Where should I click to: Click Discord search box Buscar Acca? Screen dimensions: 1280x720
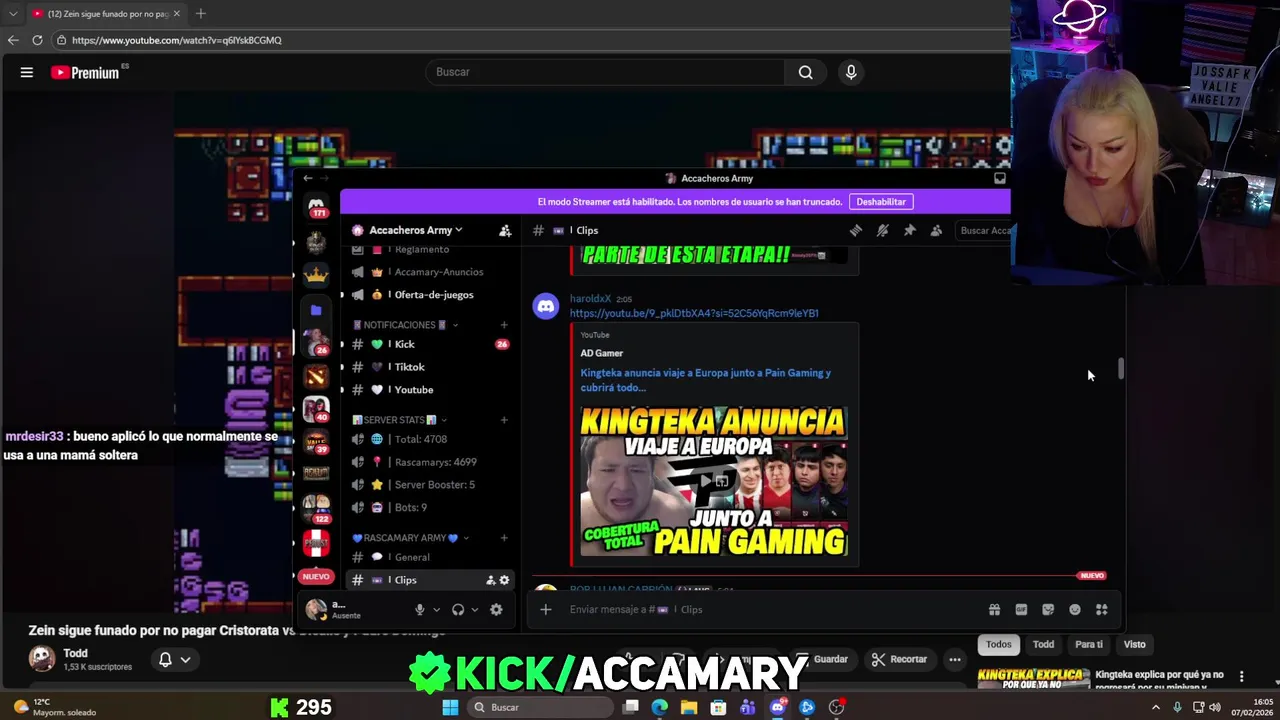coord(983,230)
